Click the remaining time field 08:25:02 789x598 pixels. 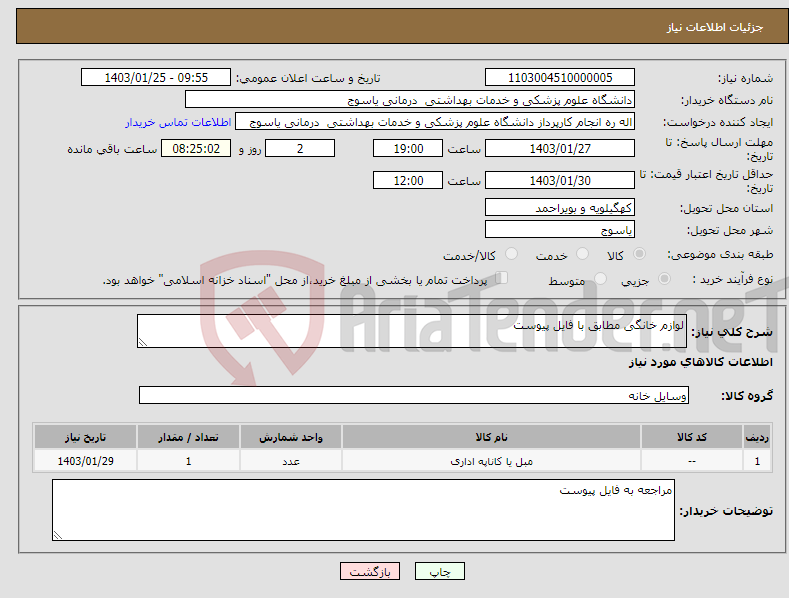click(196, 148)
